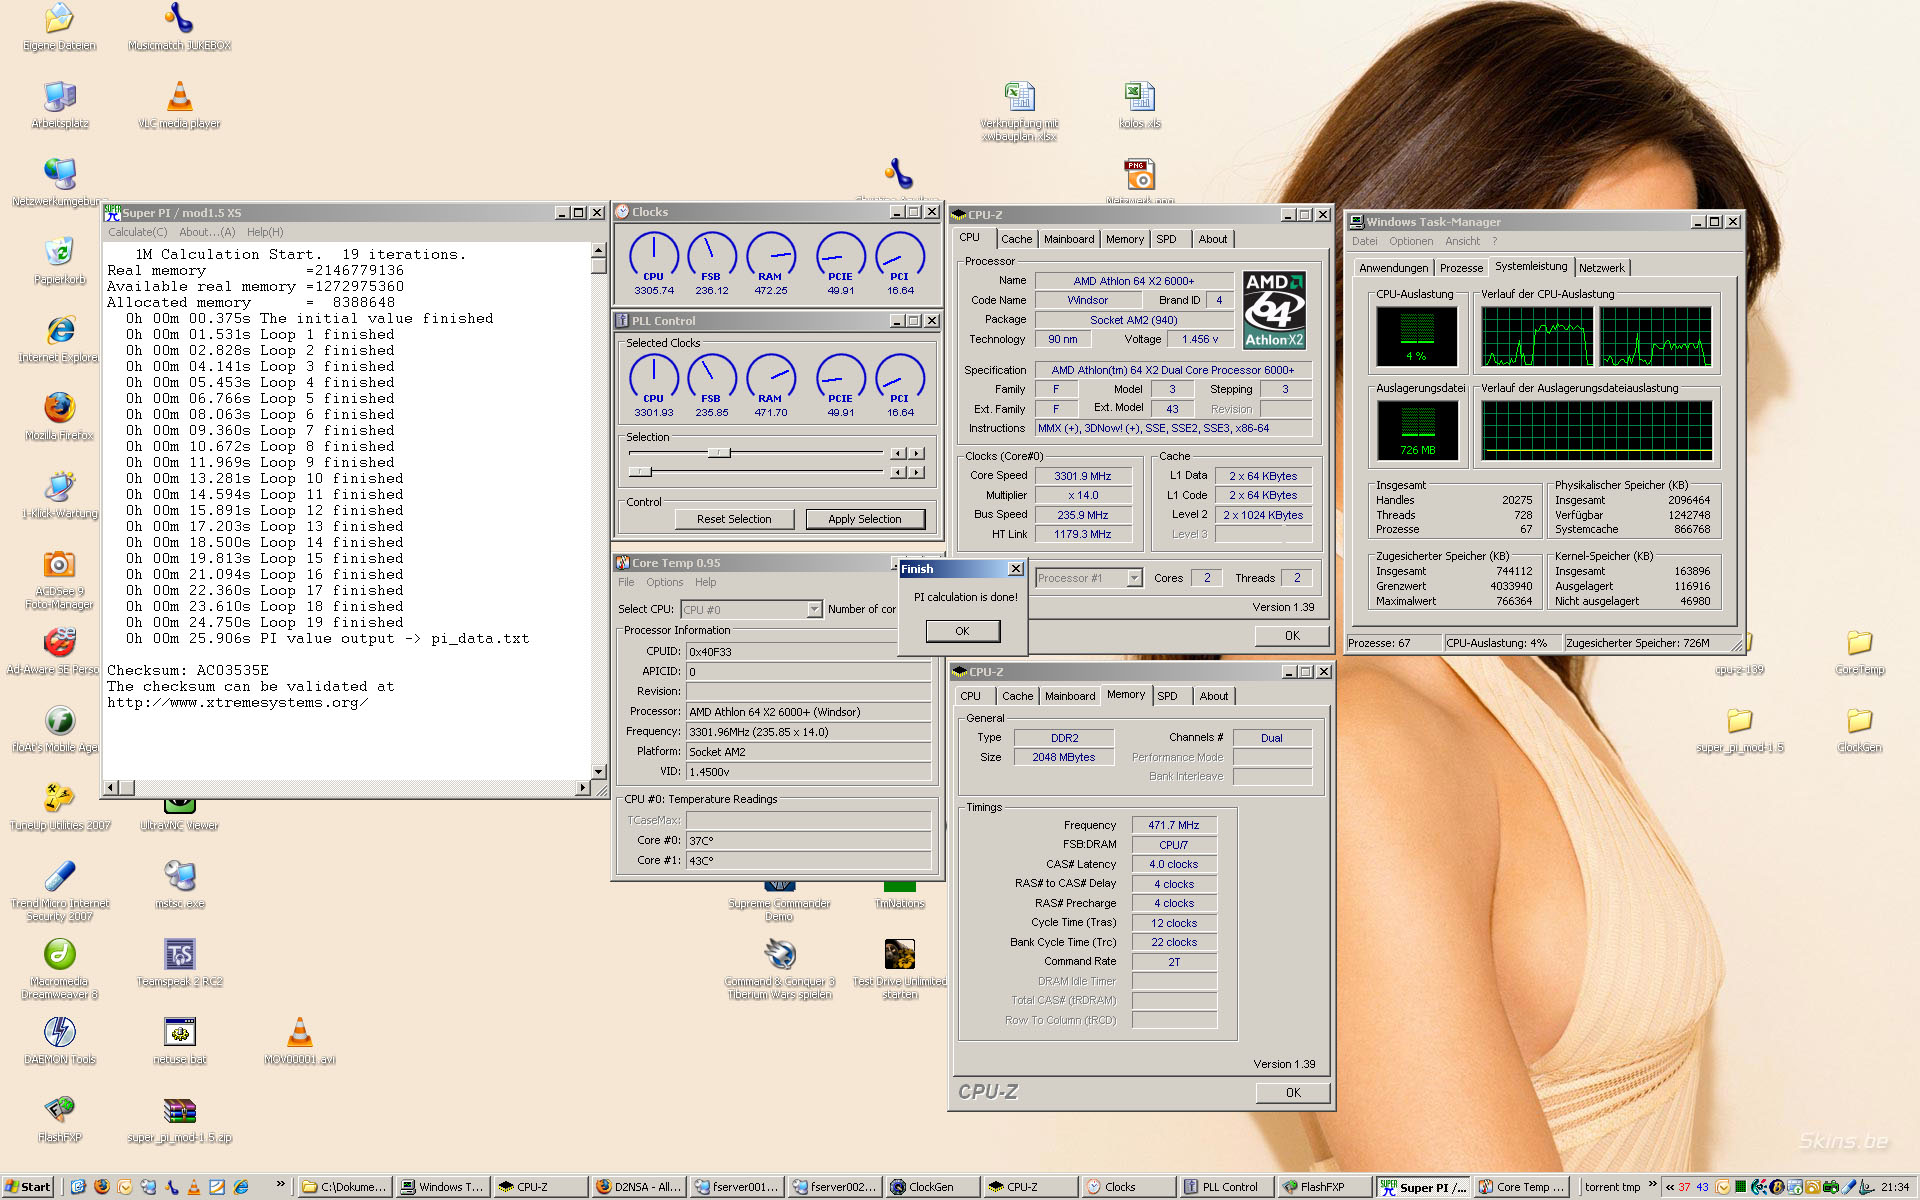This screenshot has height=1200, width=1920.
Task: Confirm the PI calculation Finish dialog with OK
Action: pyautogui.click(x=962, y=631)
